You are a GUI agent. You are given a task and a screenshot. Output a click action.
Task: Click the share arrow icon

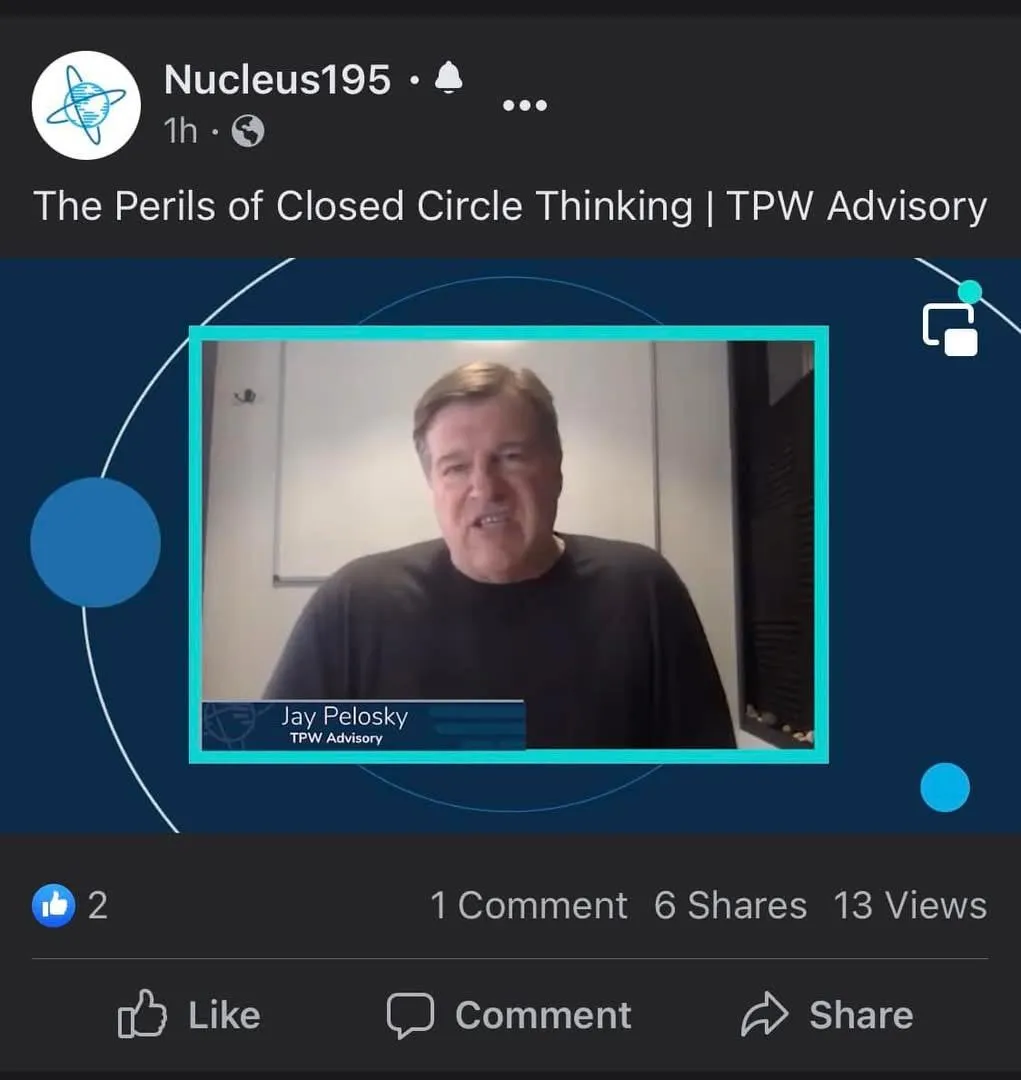pyautogui.click(x=764, y=1015)
